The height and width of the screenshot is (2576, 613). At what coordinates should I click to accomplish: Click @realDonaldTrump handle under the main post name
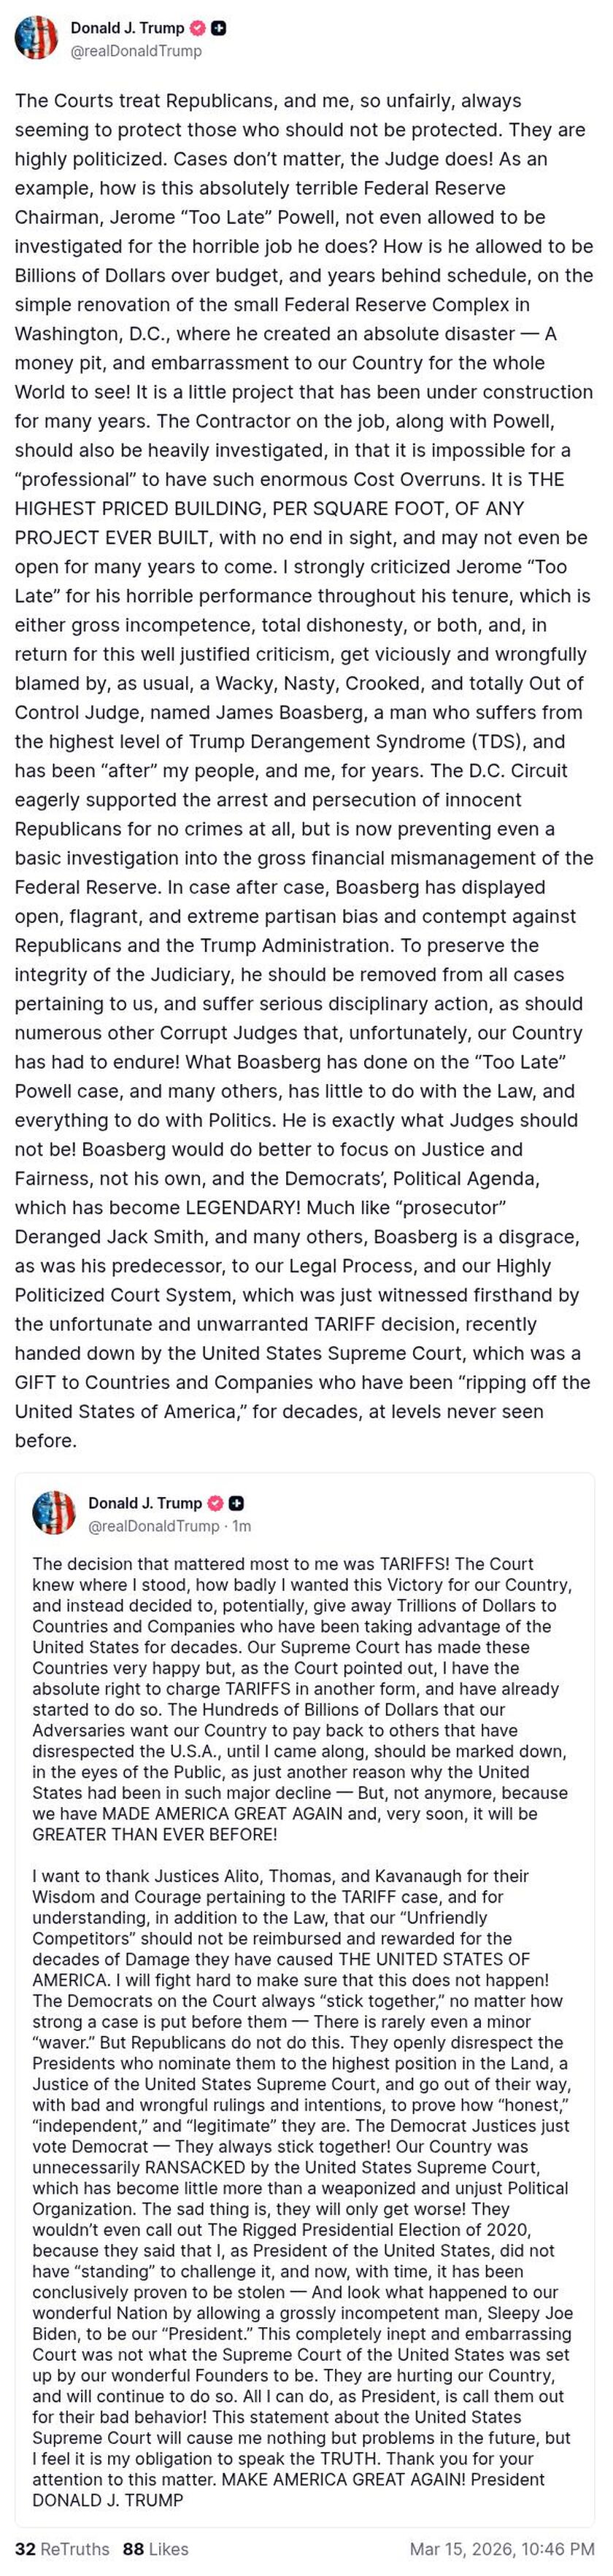tap(135, 51)
